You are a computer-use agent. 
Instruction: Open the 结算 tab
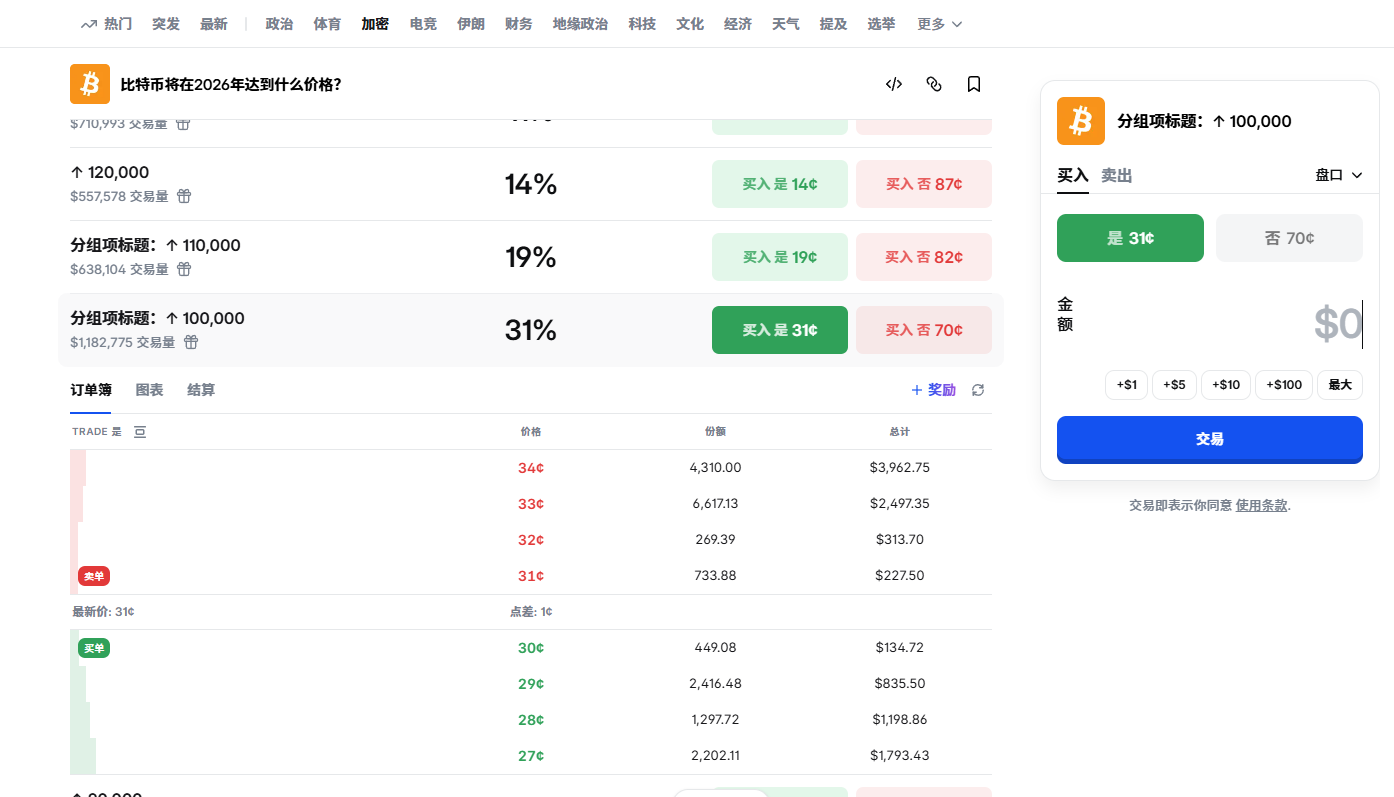[201, 390]
